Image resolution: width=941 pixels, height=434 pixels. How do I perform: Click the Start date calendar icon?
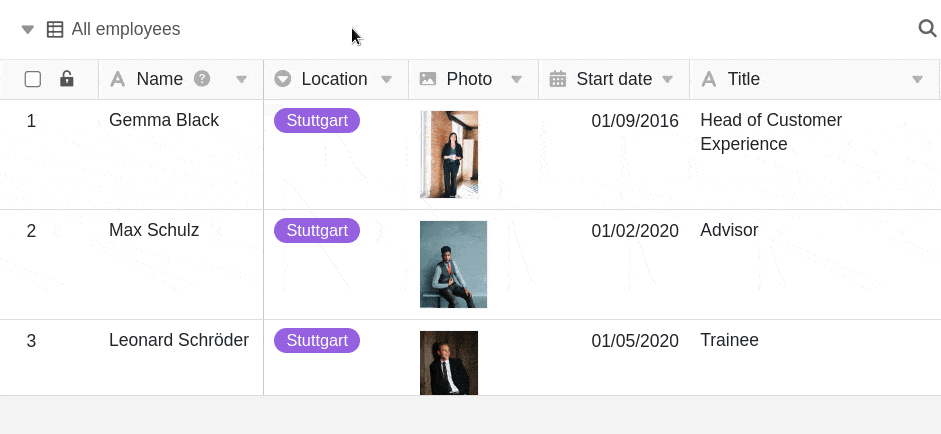(x=558, y=79)
